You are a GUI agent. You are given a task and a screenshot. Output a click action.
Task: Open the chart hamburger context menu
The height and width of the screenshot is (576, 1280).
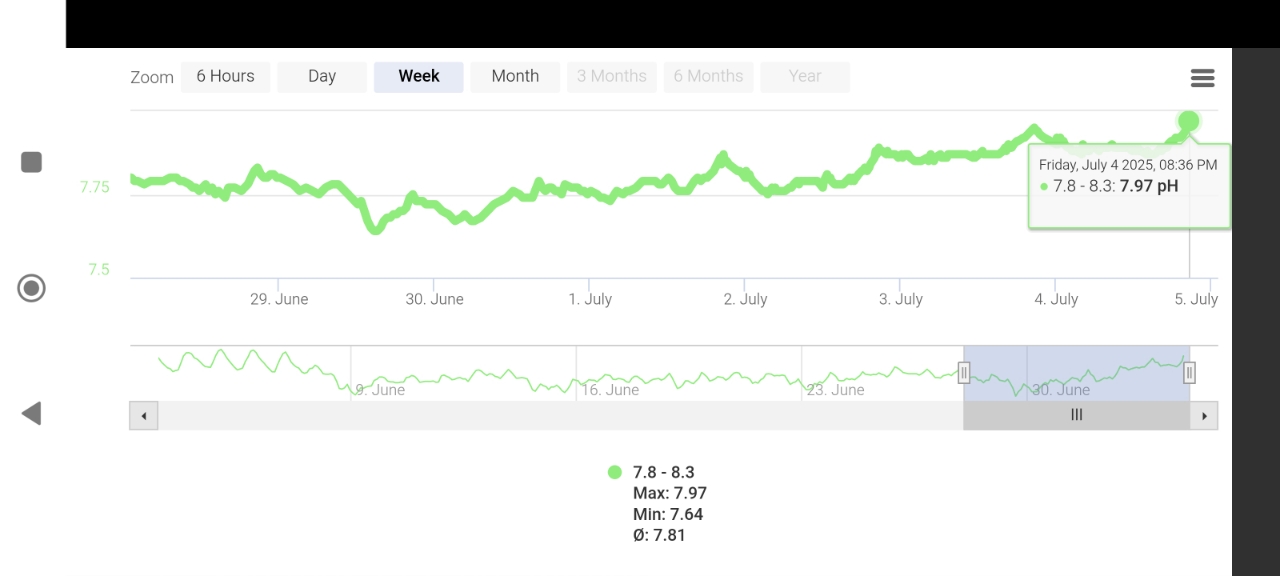pos(1202,78)
